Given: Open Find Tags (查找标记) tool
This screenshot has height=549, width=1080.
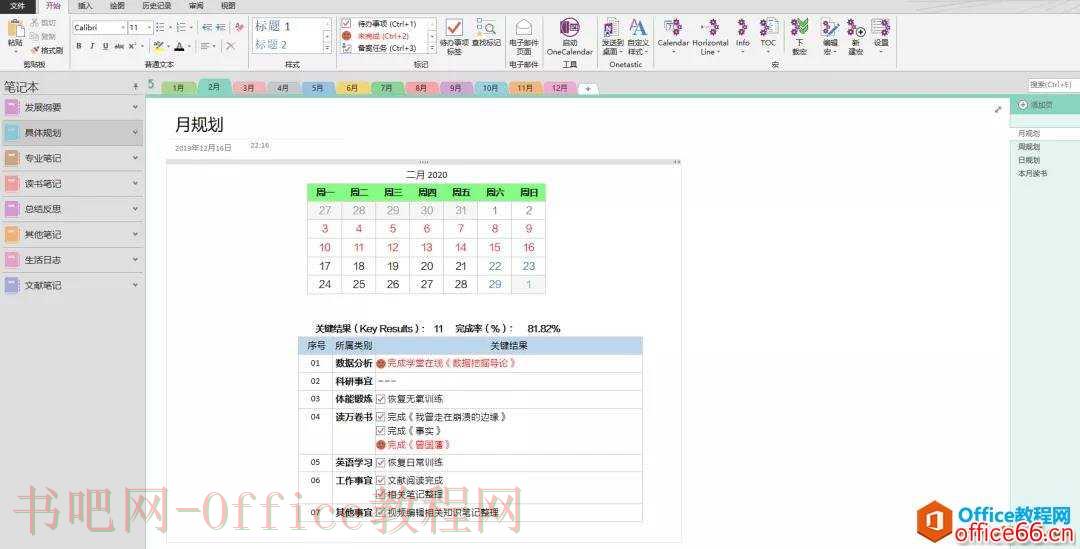Looking at the screenshot, I should coord(486,33).
